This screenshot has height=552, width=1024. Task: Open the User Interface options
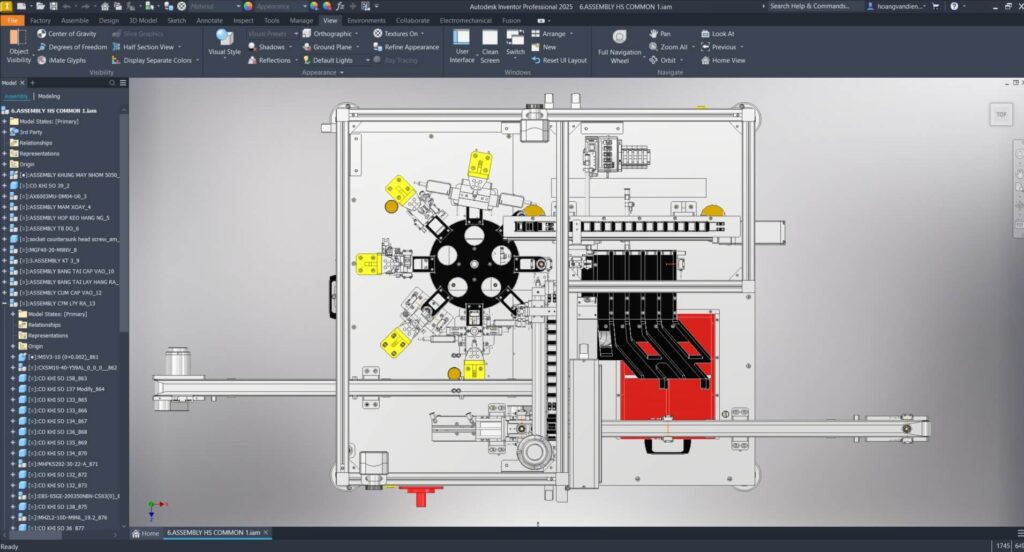point(462,46)
